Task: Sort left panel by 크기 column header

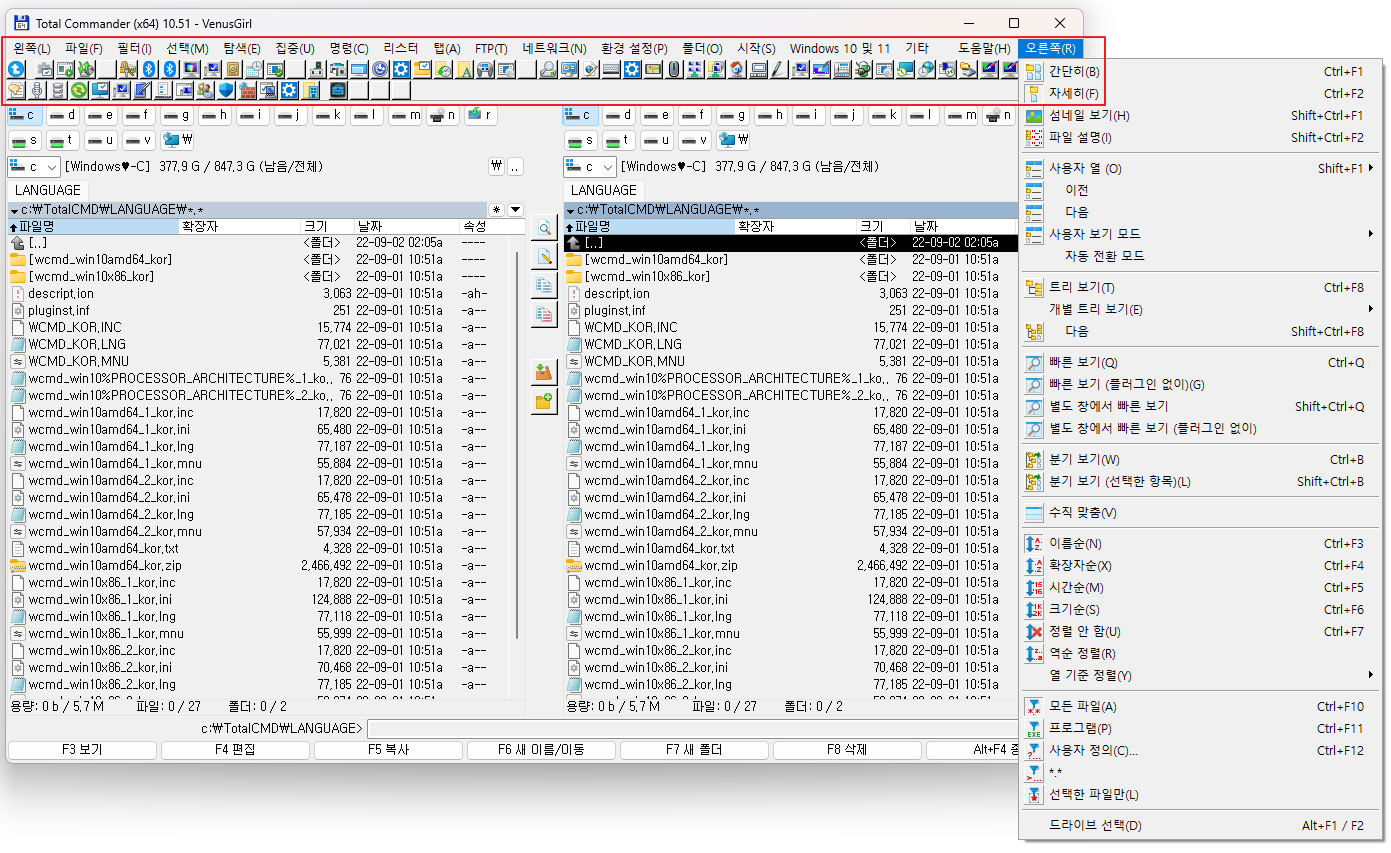Action: pos(327,227)
